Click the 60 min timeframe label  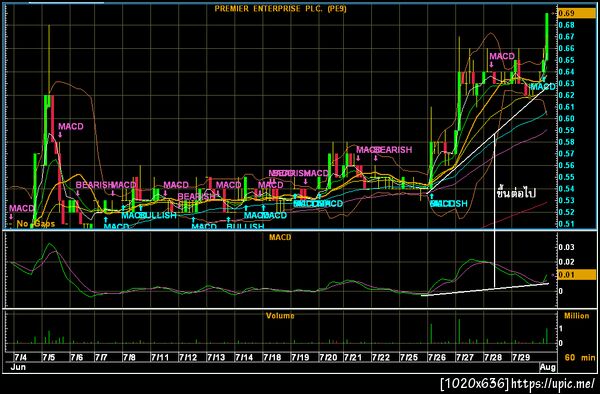pos(580,358)
